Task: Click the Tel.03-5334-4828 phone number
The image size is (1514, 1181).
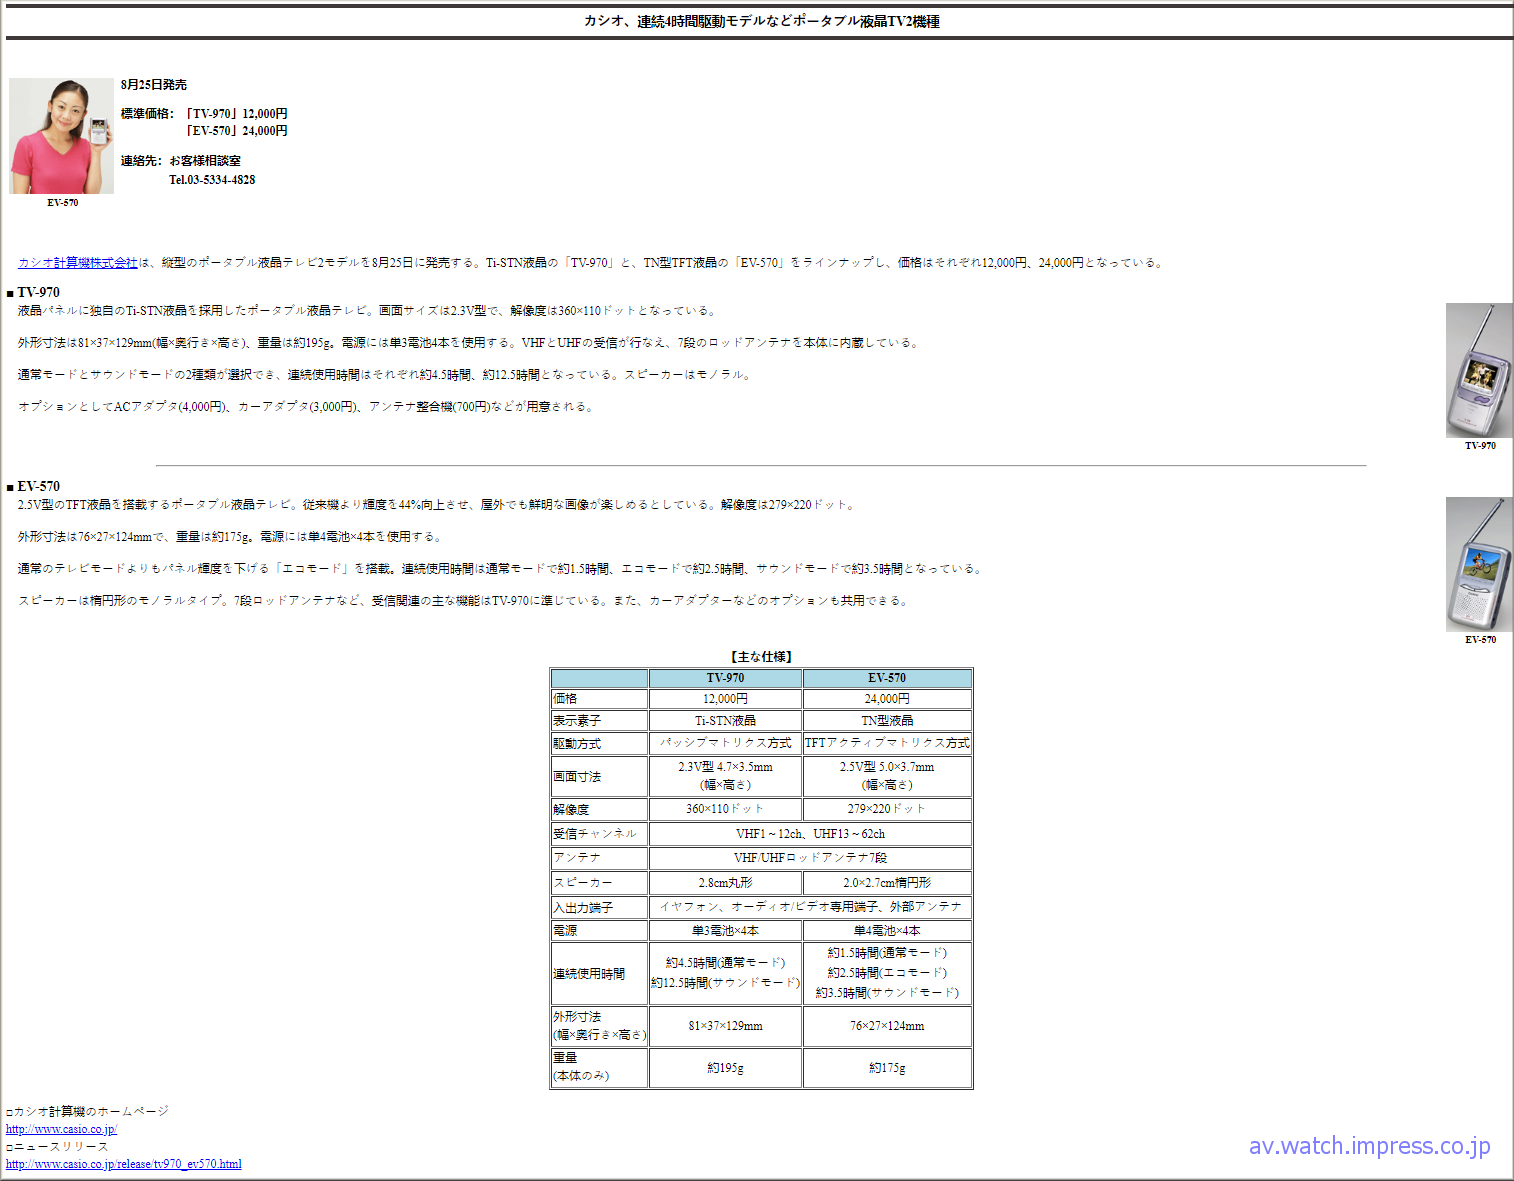Action: (212, 180)
